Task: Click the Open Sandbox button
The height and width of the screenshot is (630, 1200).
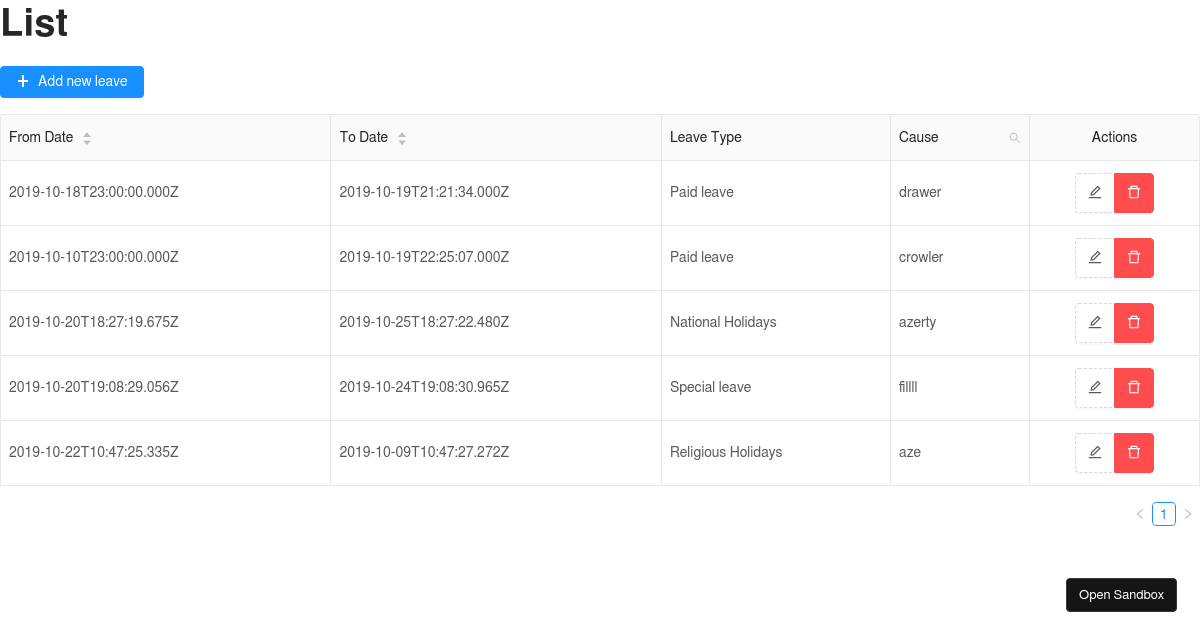Action: tap(1121, 594)
